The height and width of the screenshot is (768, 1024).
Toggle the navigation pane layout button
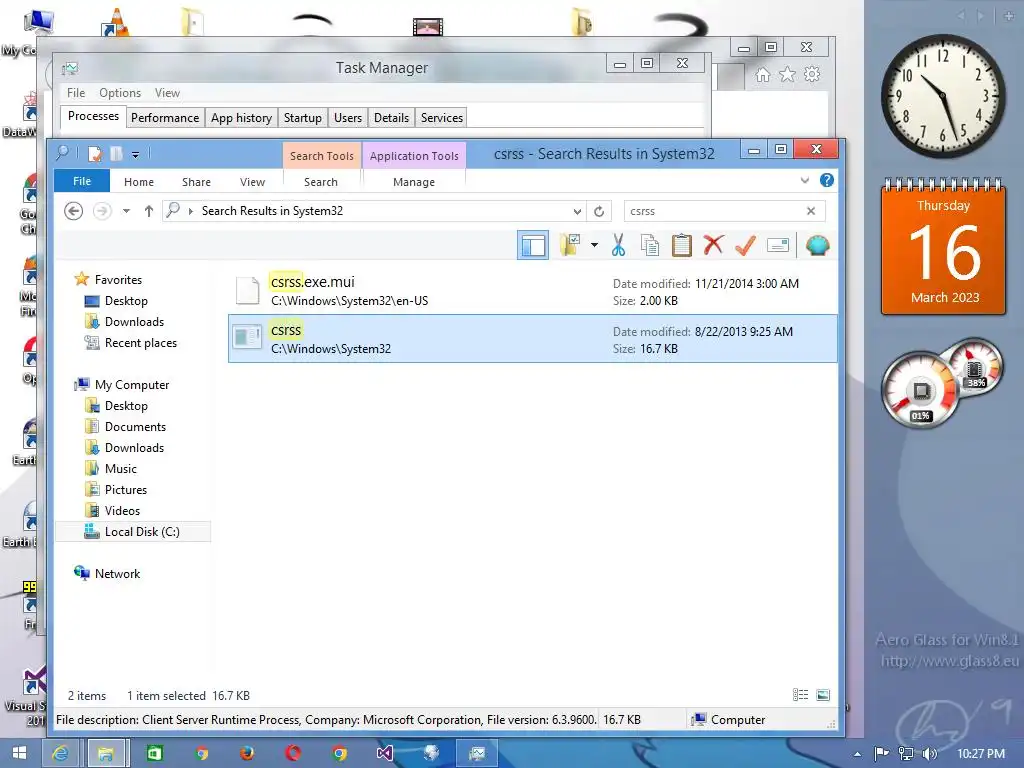533,246
